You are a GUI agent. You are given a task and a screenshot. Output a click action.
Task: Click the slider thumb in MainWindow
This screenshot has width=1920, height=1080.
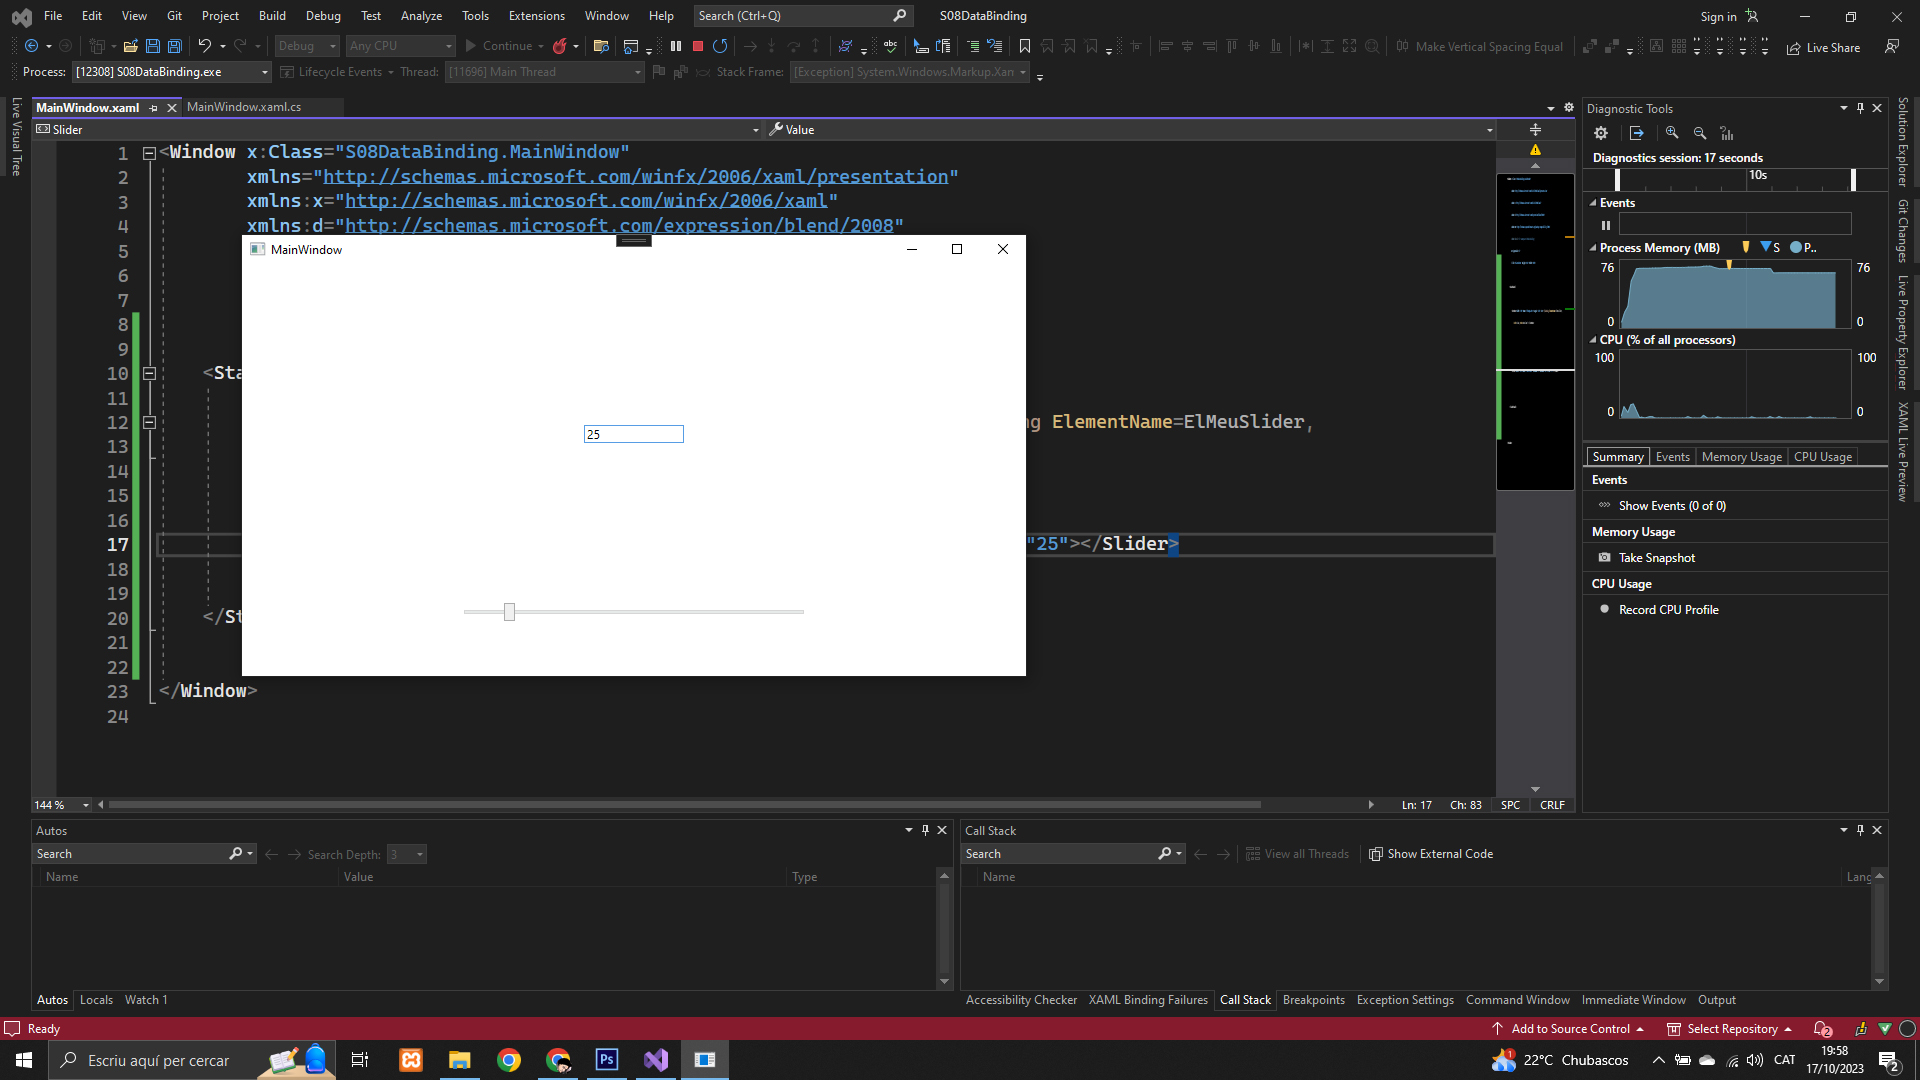[x=509, y=612]
